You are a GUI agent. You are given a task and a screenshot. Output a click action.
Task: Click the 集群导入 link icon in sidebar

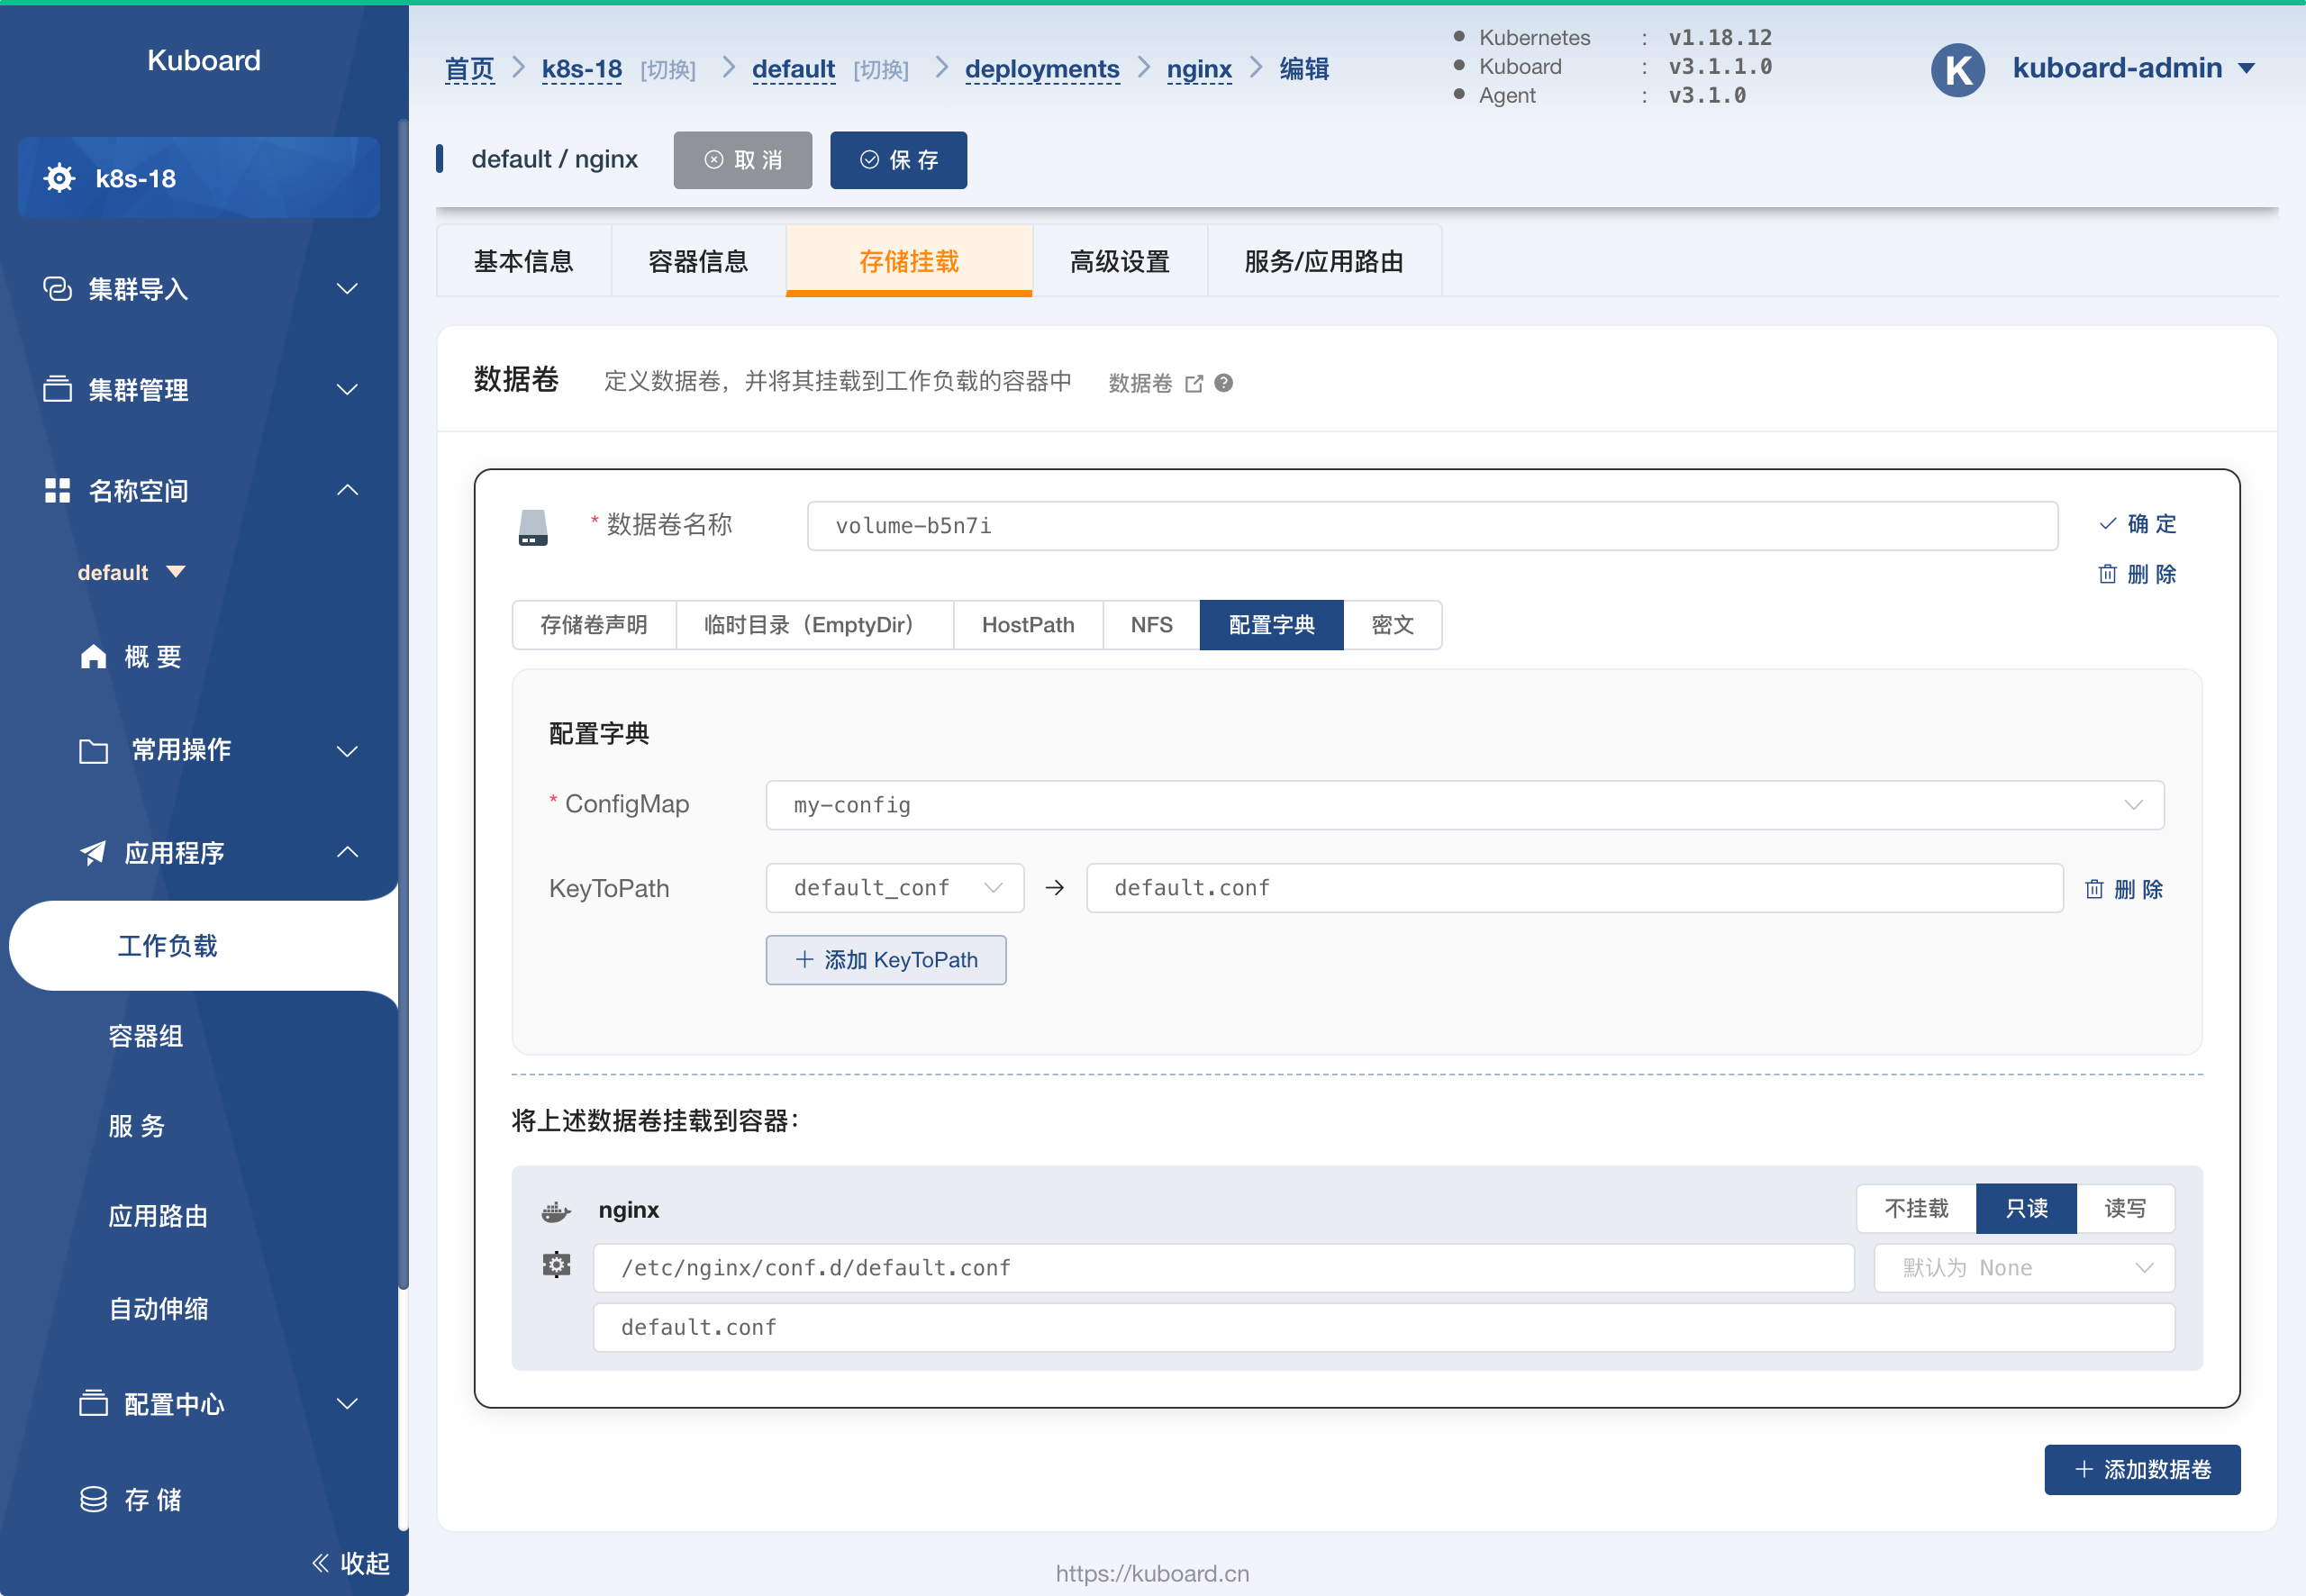pos(57,289)
